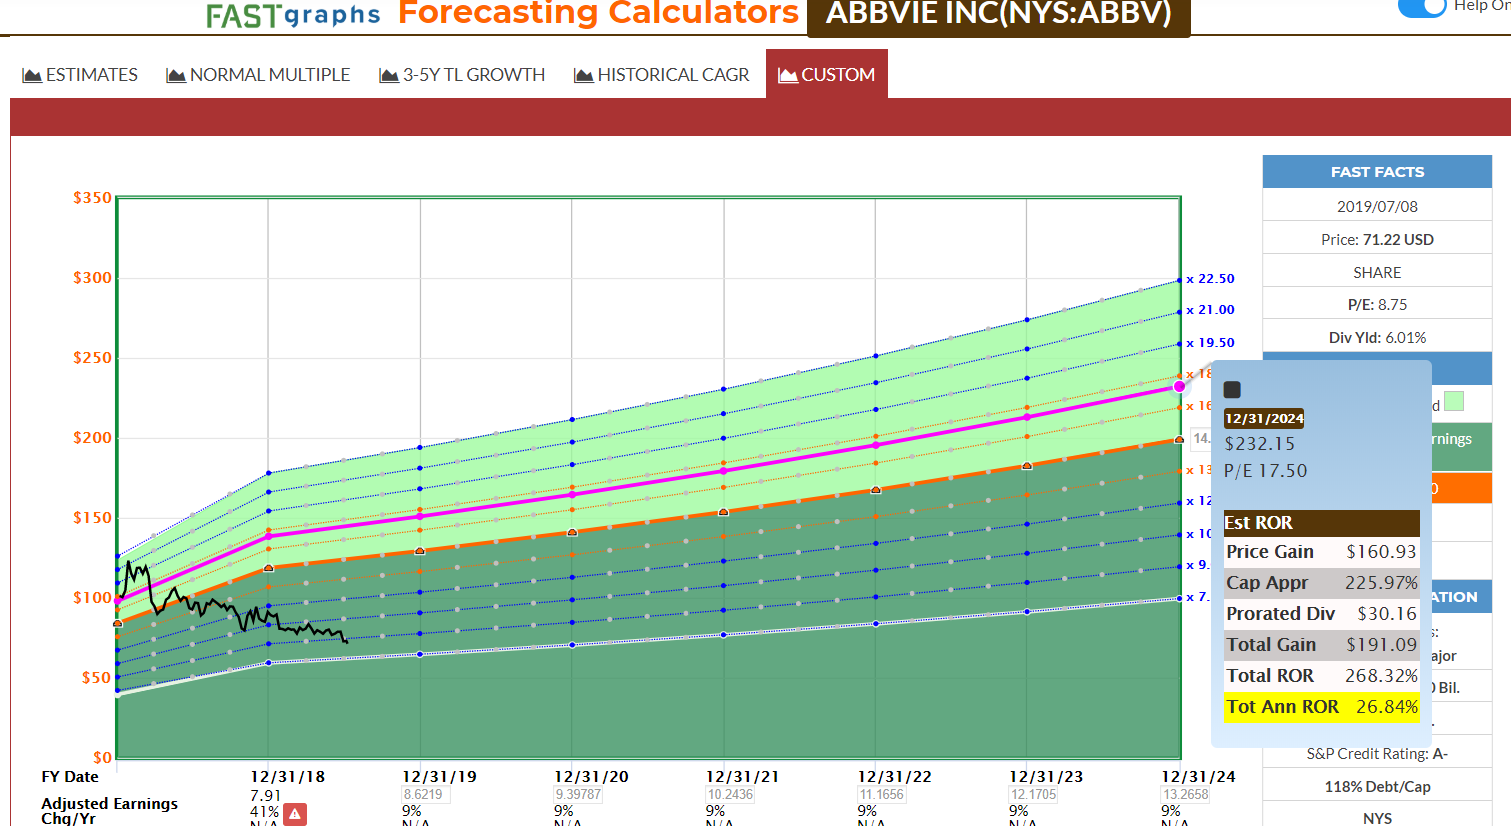The image size is (1511, 826).
Task: Click the chart icon on NORMAL MULTIPLE tab
Action: 176,75
